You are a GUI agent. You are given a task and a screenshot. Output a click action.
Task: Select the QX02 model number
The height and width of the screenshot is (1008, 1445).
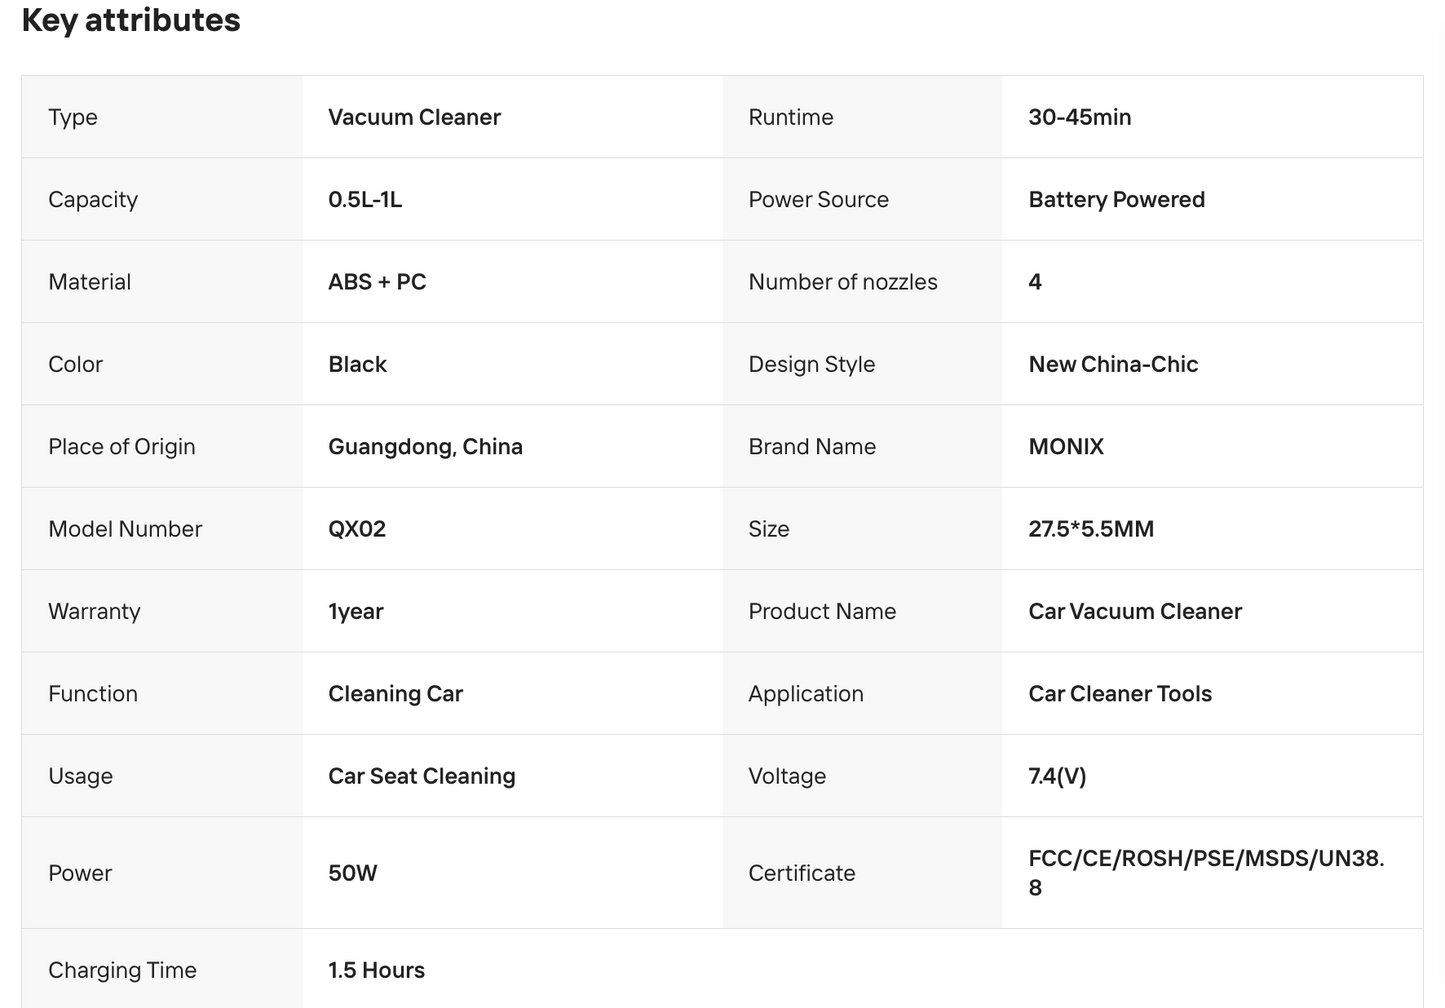[357, 529]
